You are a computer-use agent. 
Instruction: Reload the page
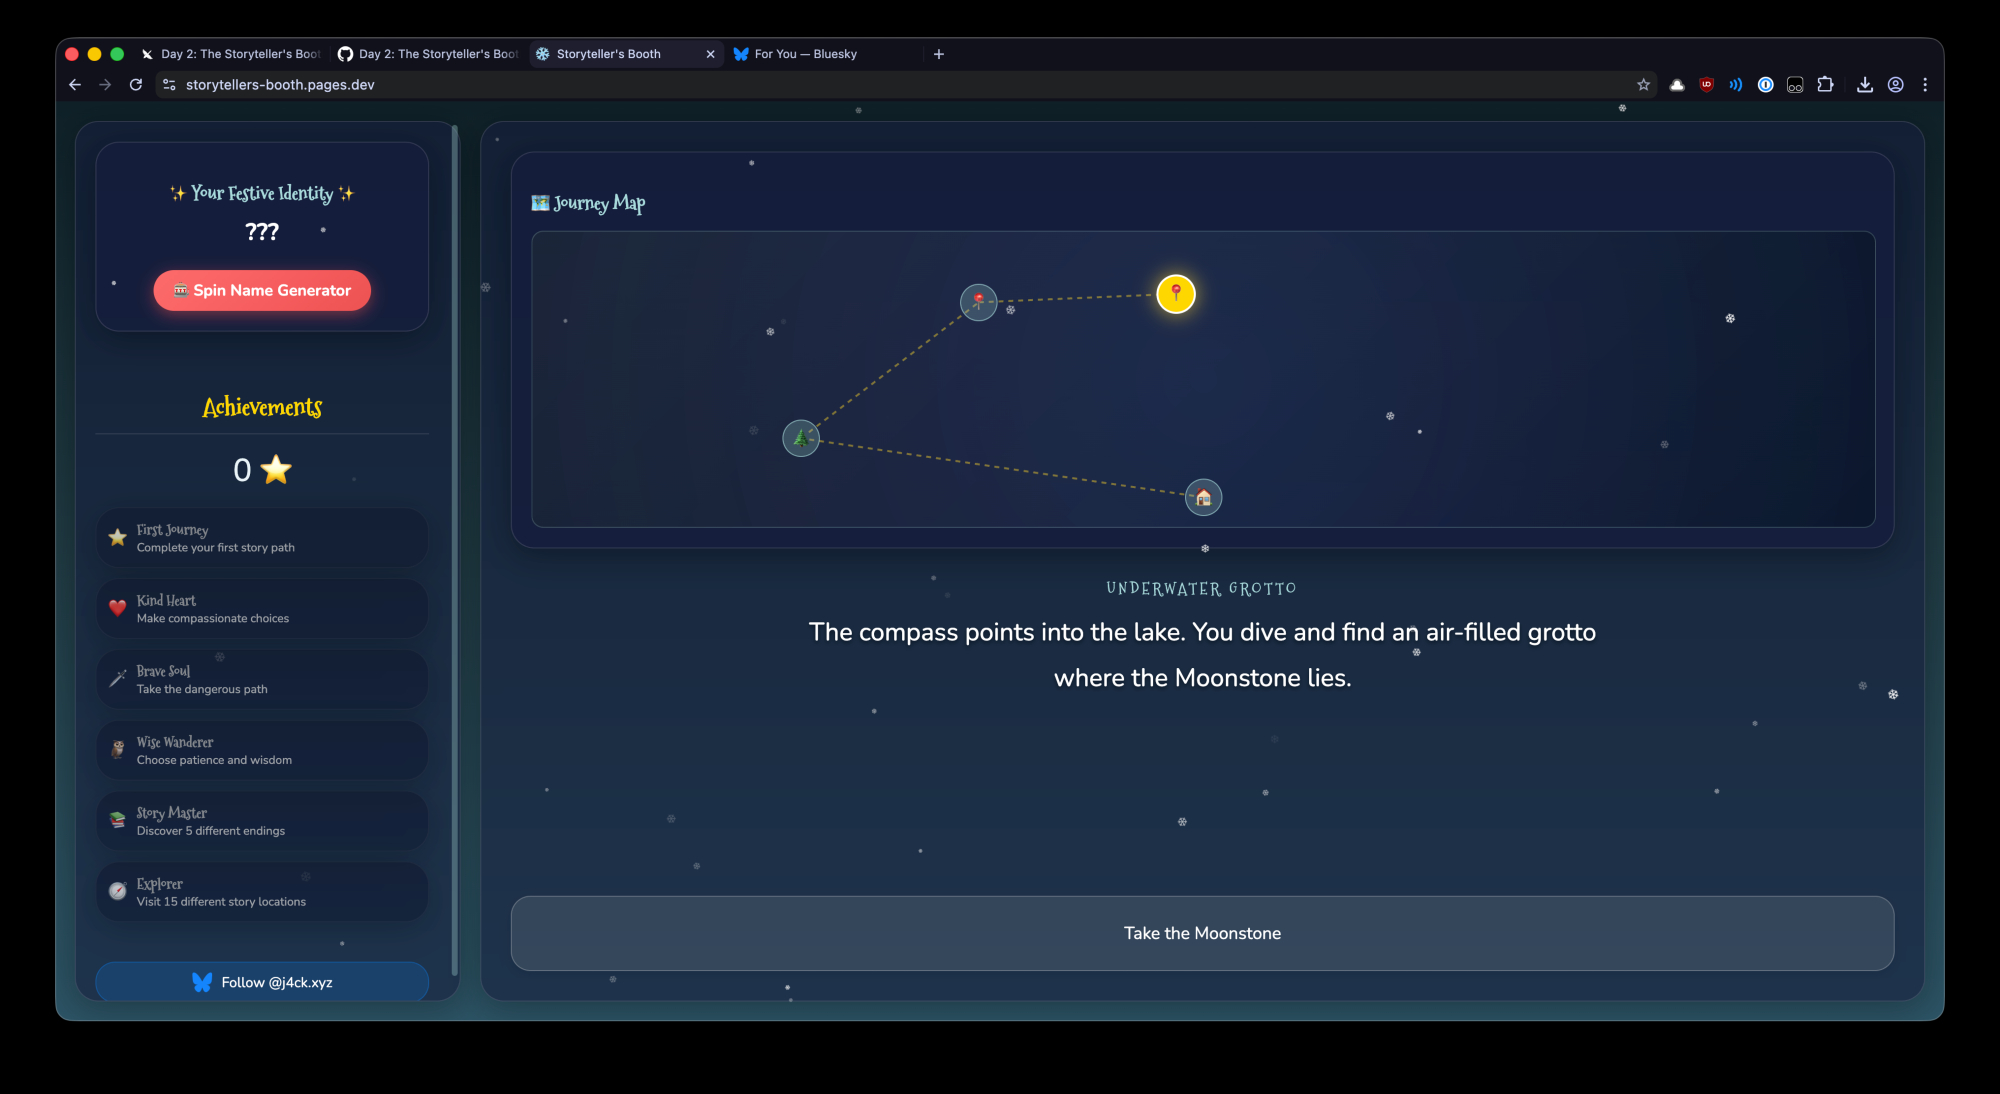pyautogui.click(x=136, y=85)
